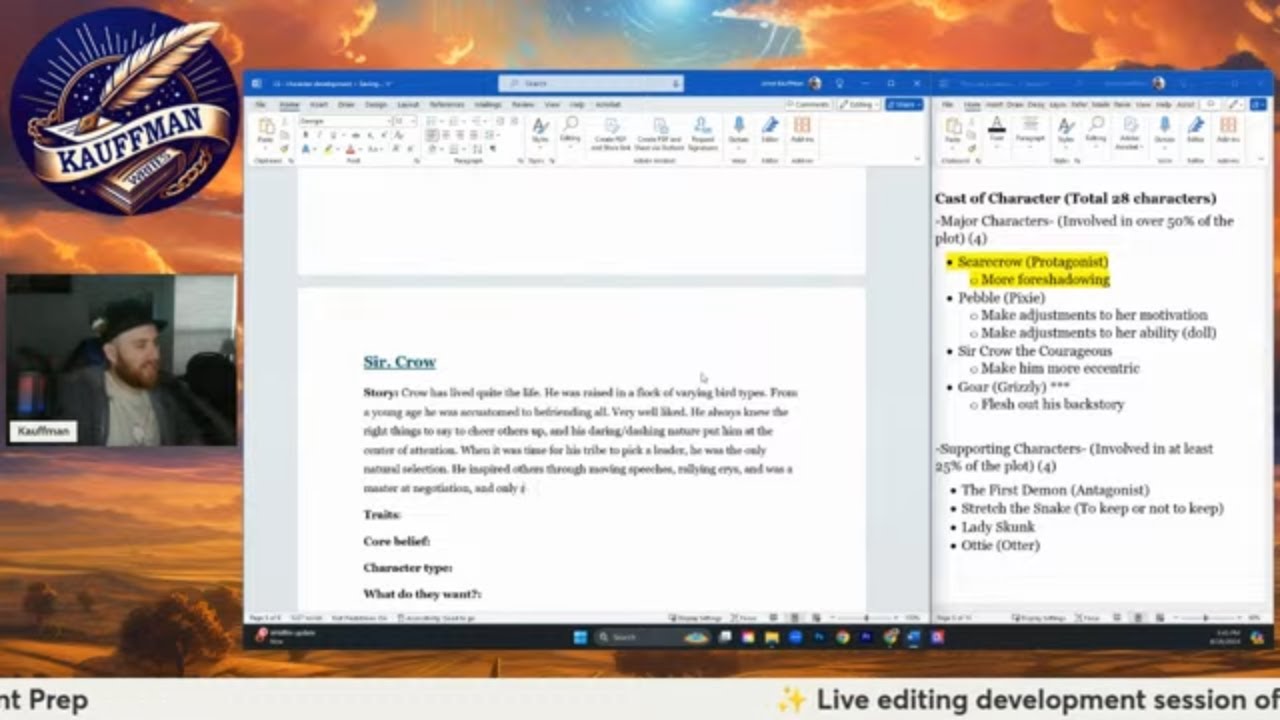This screenshot has height=720, width=1280.
Task: Toggle Bold in the left Word ribbon
Action: pyautogui.click(x=306, y=135)
